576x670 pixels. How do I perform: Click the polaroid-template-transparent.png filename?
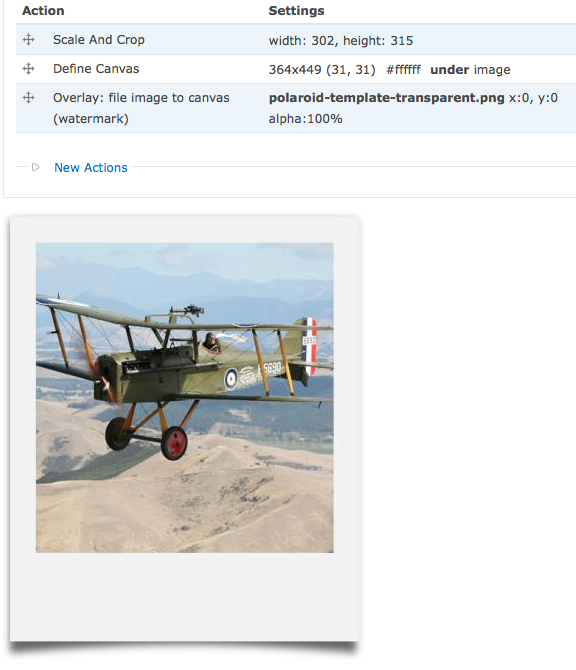pyautogui.click(x=386, y=98)
